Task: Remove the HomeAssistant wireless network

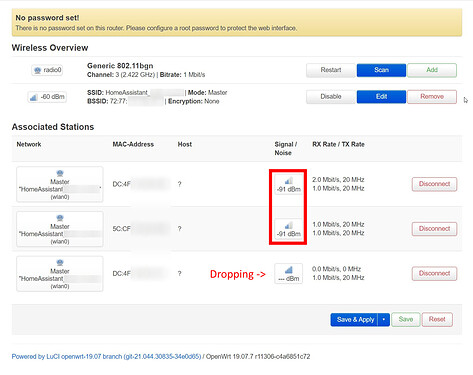Action: pos(432,97)
